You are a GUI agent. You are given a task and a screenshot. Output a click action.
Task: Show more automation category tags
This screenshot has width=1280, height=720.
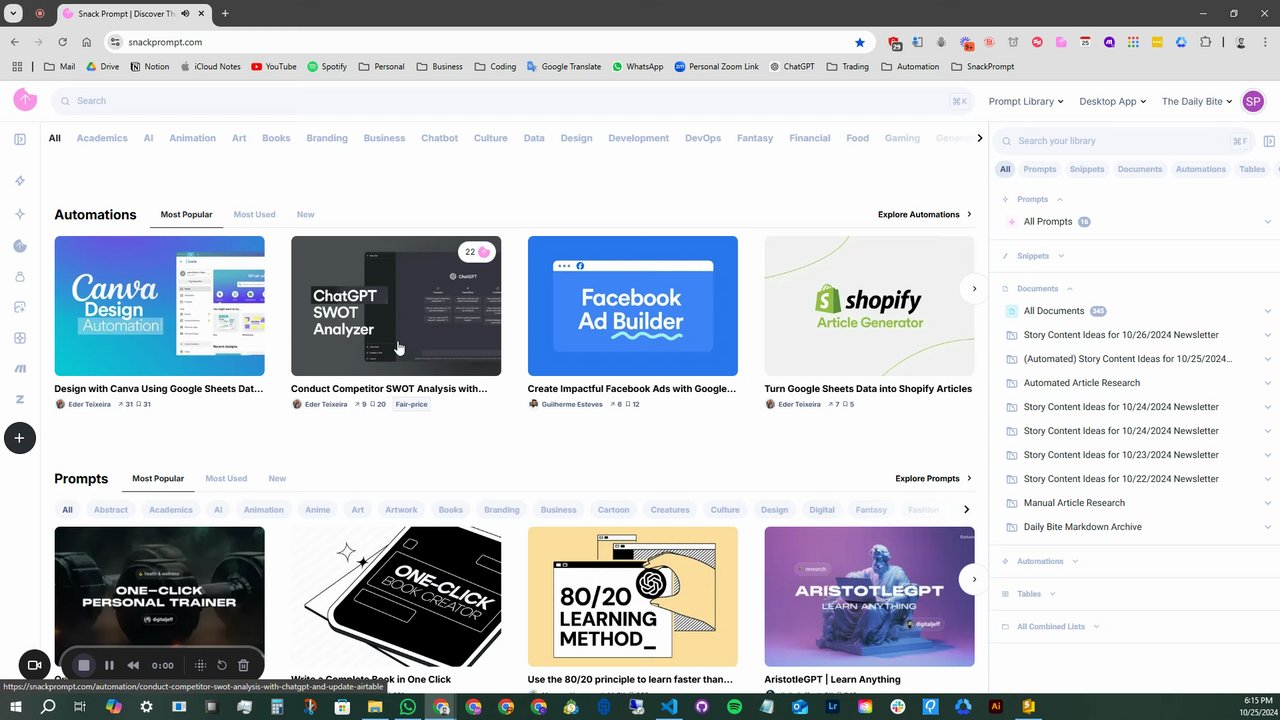pos(979,138)
